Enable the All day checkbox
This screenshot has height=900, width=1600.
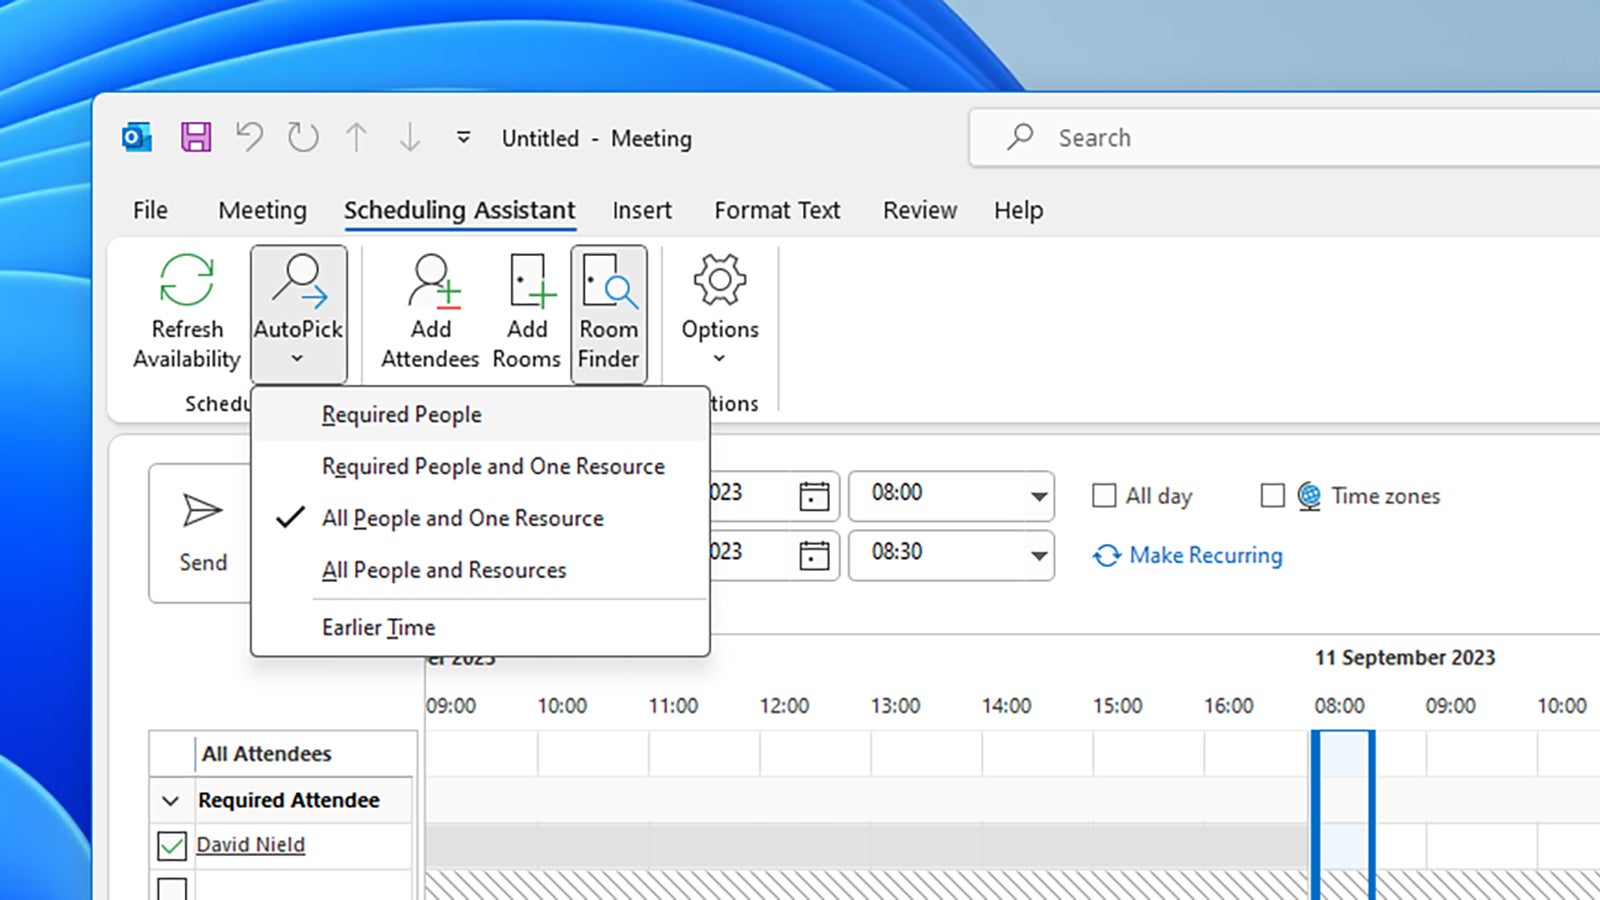point(1104,495)
